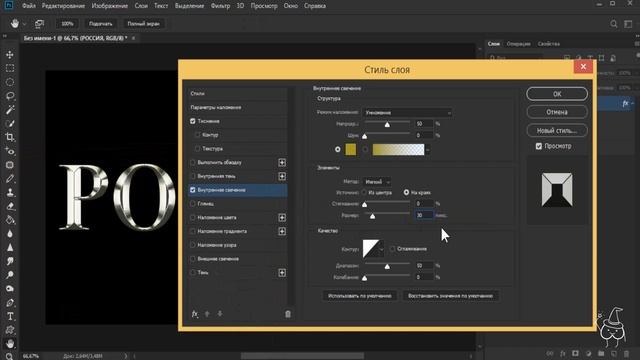Screen dimensions: 640x360
Task: Switch to the Свойства tab
Action: coord(549,44)
